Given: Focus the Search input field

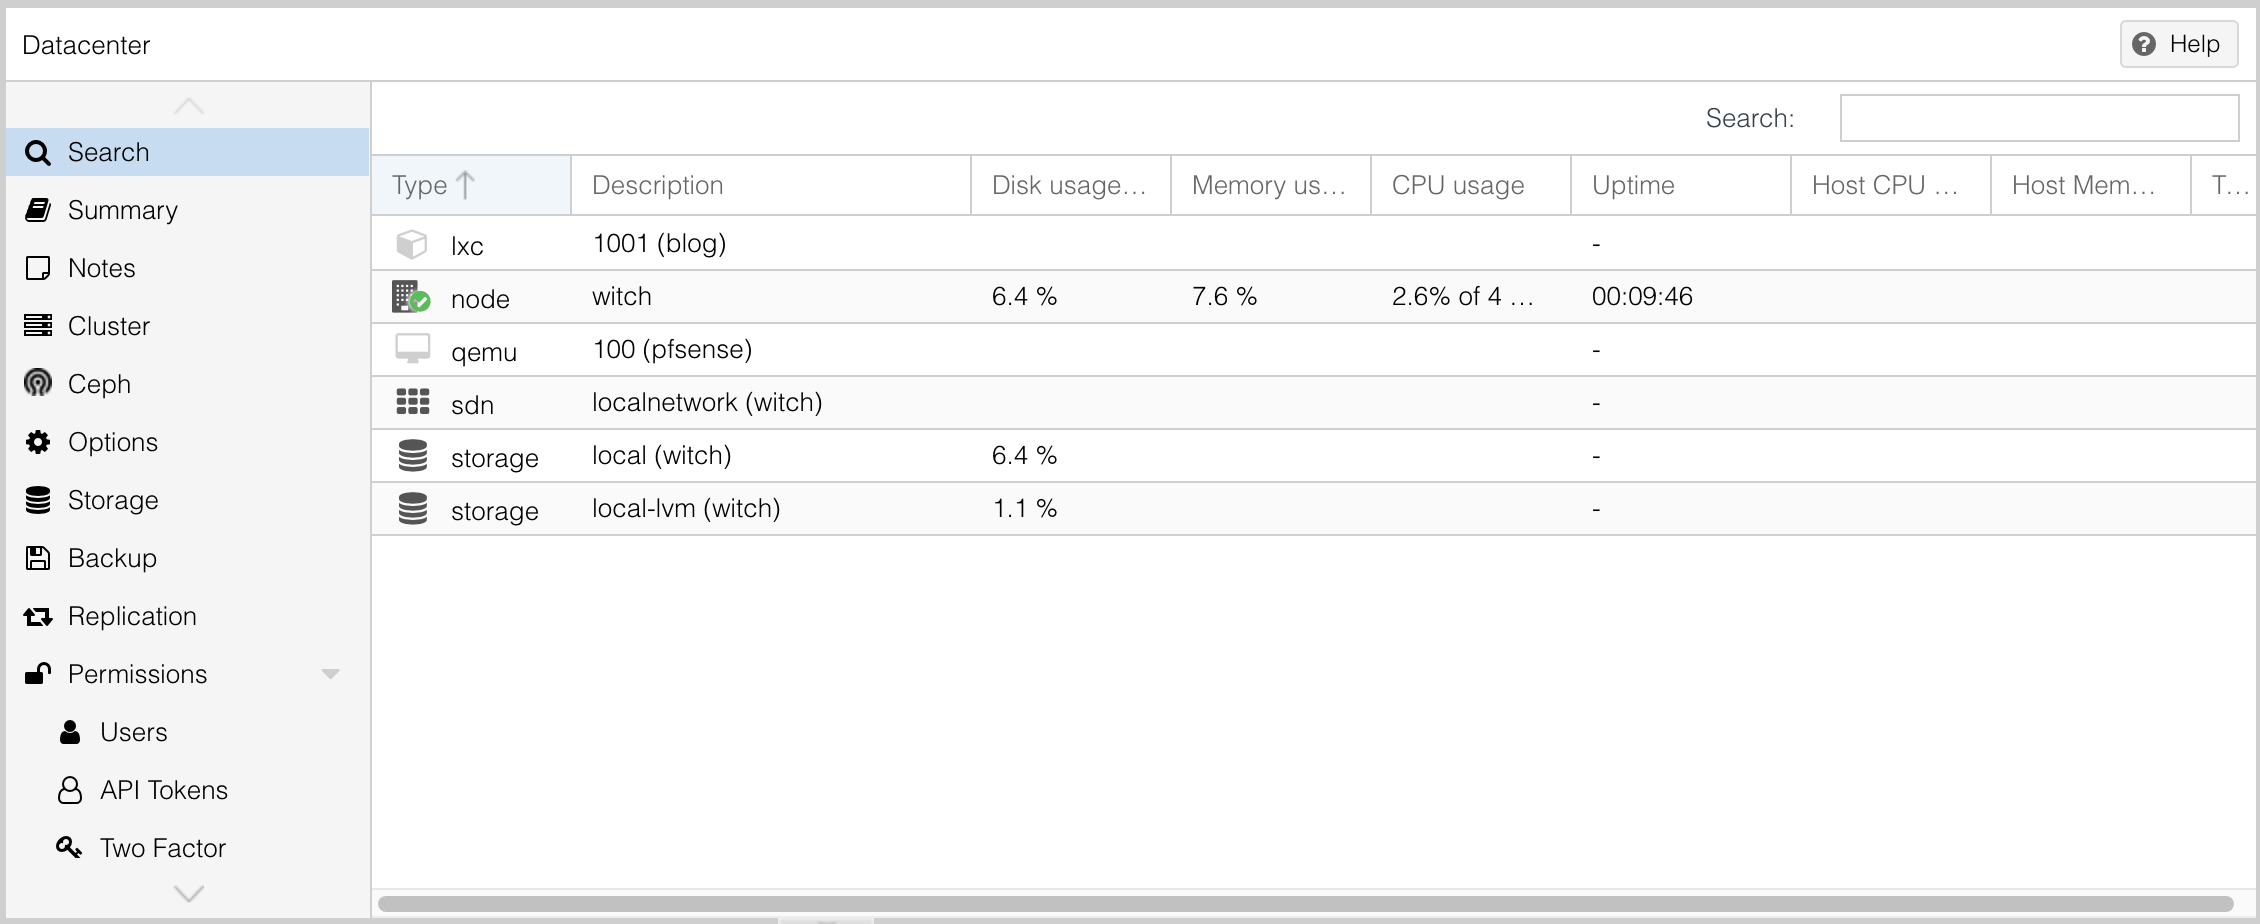Looking at the screenshot, I should point(2038,118).
